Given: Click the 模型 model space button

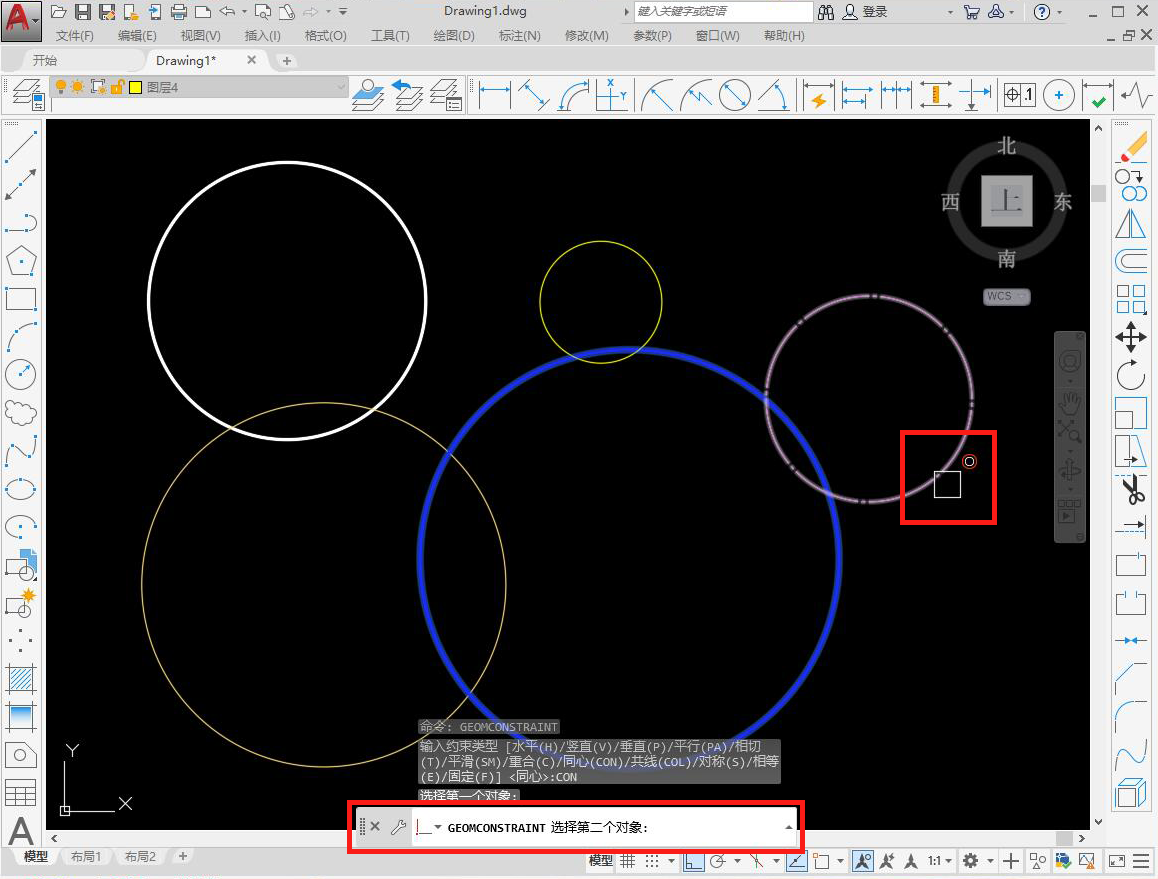Looking at the screenshot, I should pos(600,861).
